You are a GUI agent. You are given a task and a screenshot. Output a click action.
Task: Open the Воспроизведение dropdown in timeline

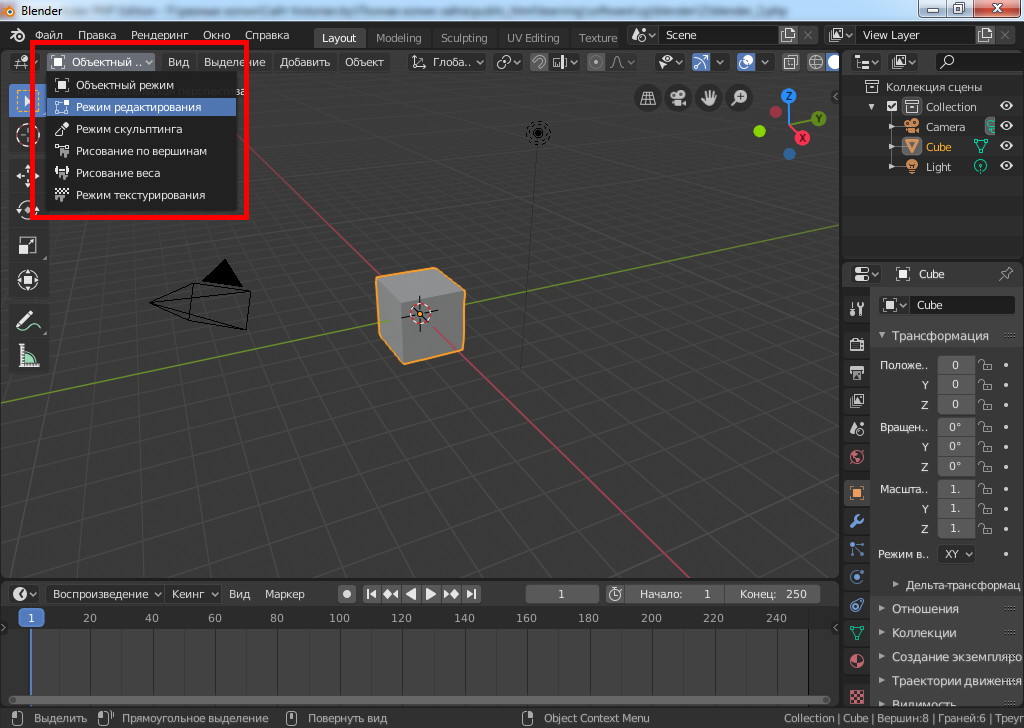pyautogui.click(x=106, y=594)
